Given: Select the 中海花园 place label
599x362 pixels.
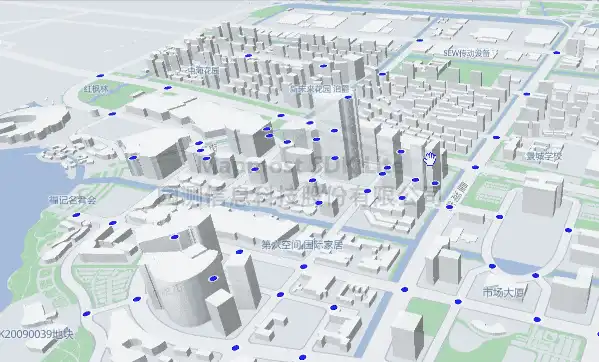Looking at the screenshot, I should [x=204, y=70].
